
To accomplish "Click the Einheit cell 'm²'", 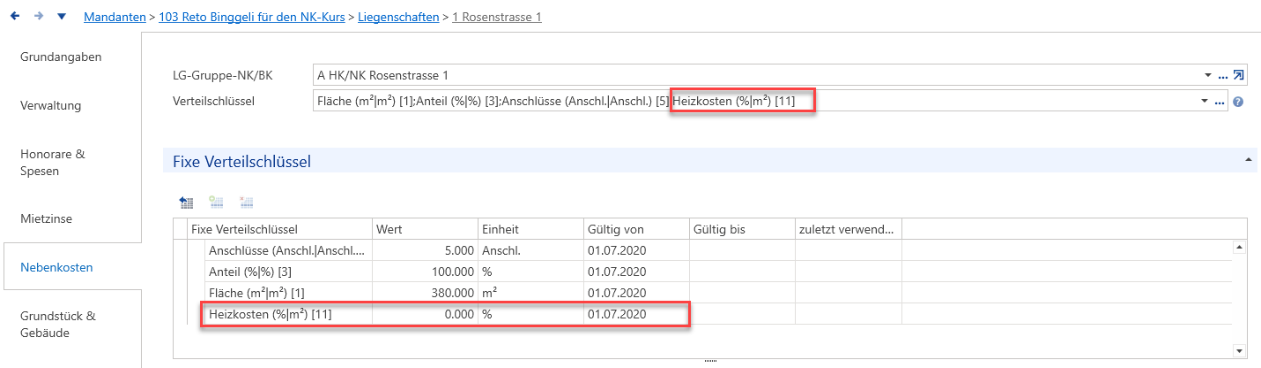I will click(x=531, y=292).
